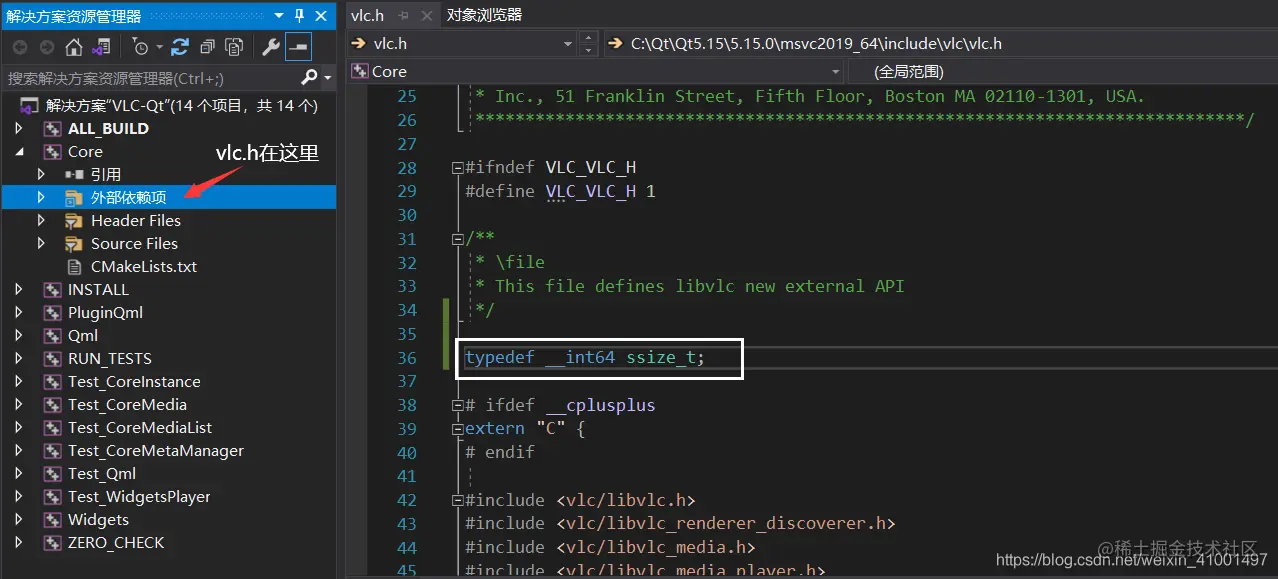Open search options dropdown arrow

tap(328, 78)
